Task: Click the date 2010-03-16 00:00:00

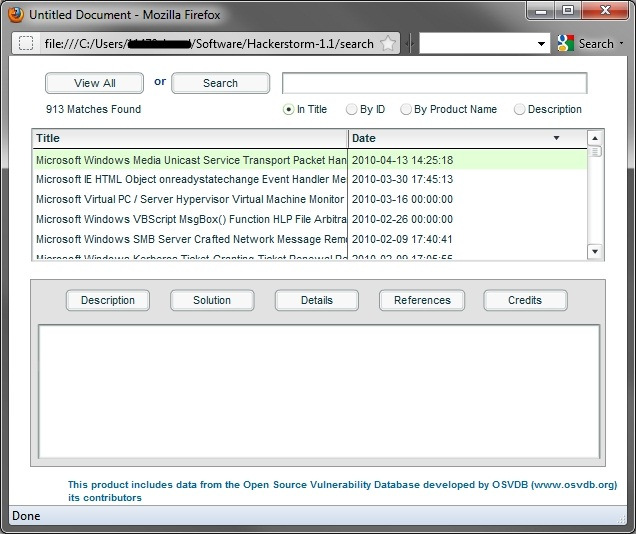Action: [402, 199]
